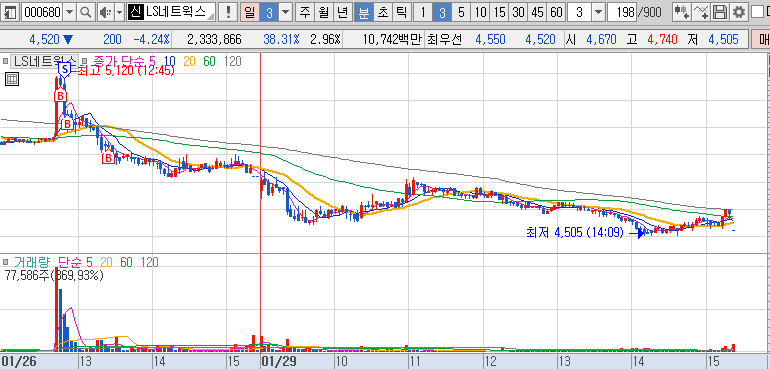Screen dimensions: 770x369
Task: Open the candlestick chart type tool icon
Action: [x=682, y=13]
